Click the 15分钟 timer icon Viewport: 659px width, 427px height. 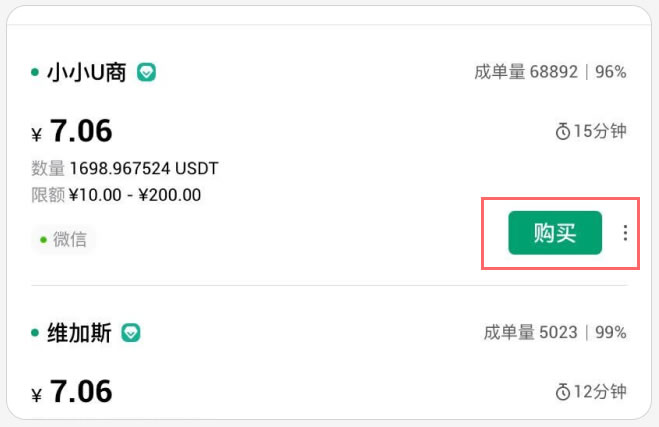(563, 131)
